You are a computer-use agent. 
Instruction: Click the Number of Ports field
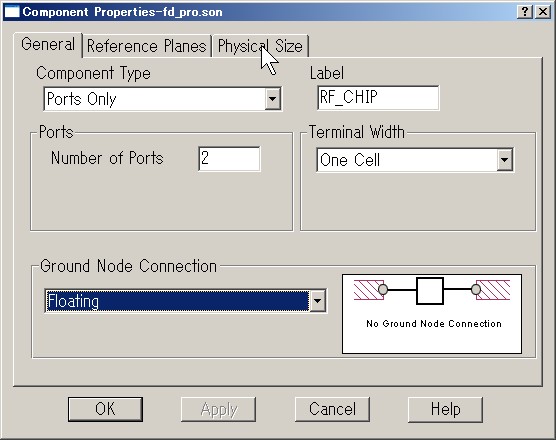click(x=229, y=158)
